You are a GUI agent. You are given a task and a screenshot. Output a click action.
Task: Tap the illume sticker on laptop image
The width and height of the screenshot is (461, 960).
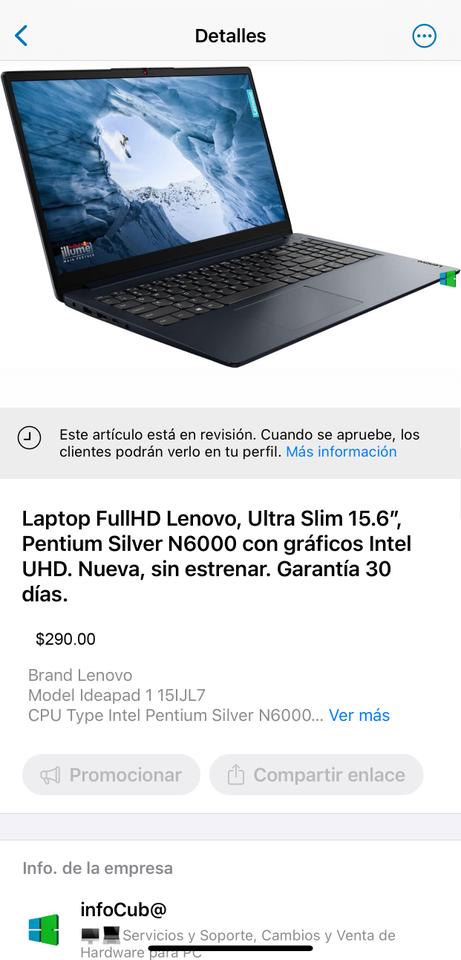[77, 250]
